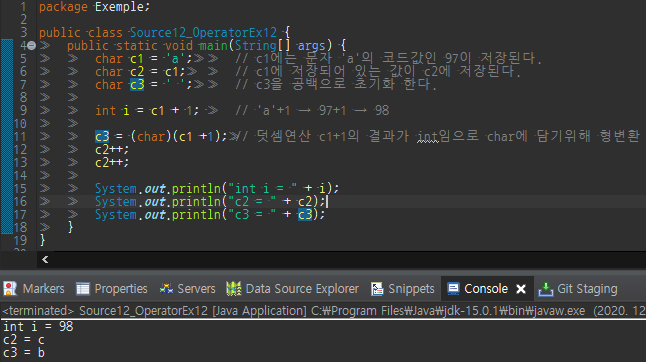
Task: Open the Markers tab
Action: (x=34, y=289)
